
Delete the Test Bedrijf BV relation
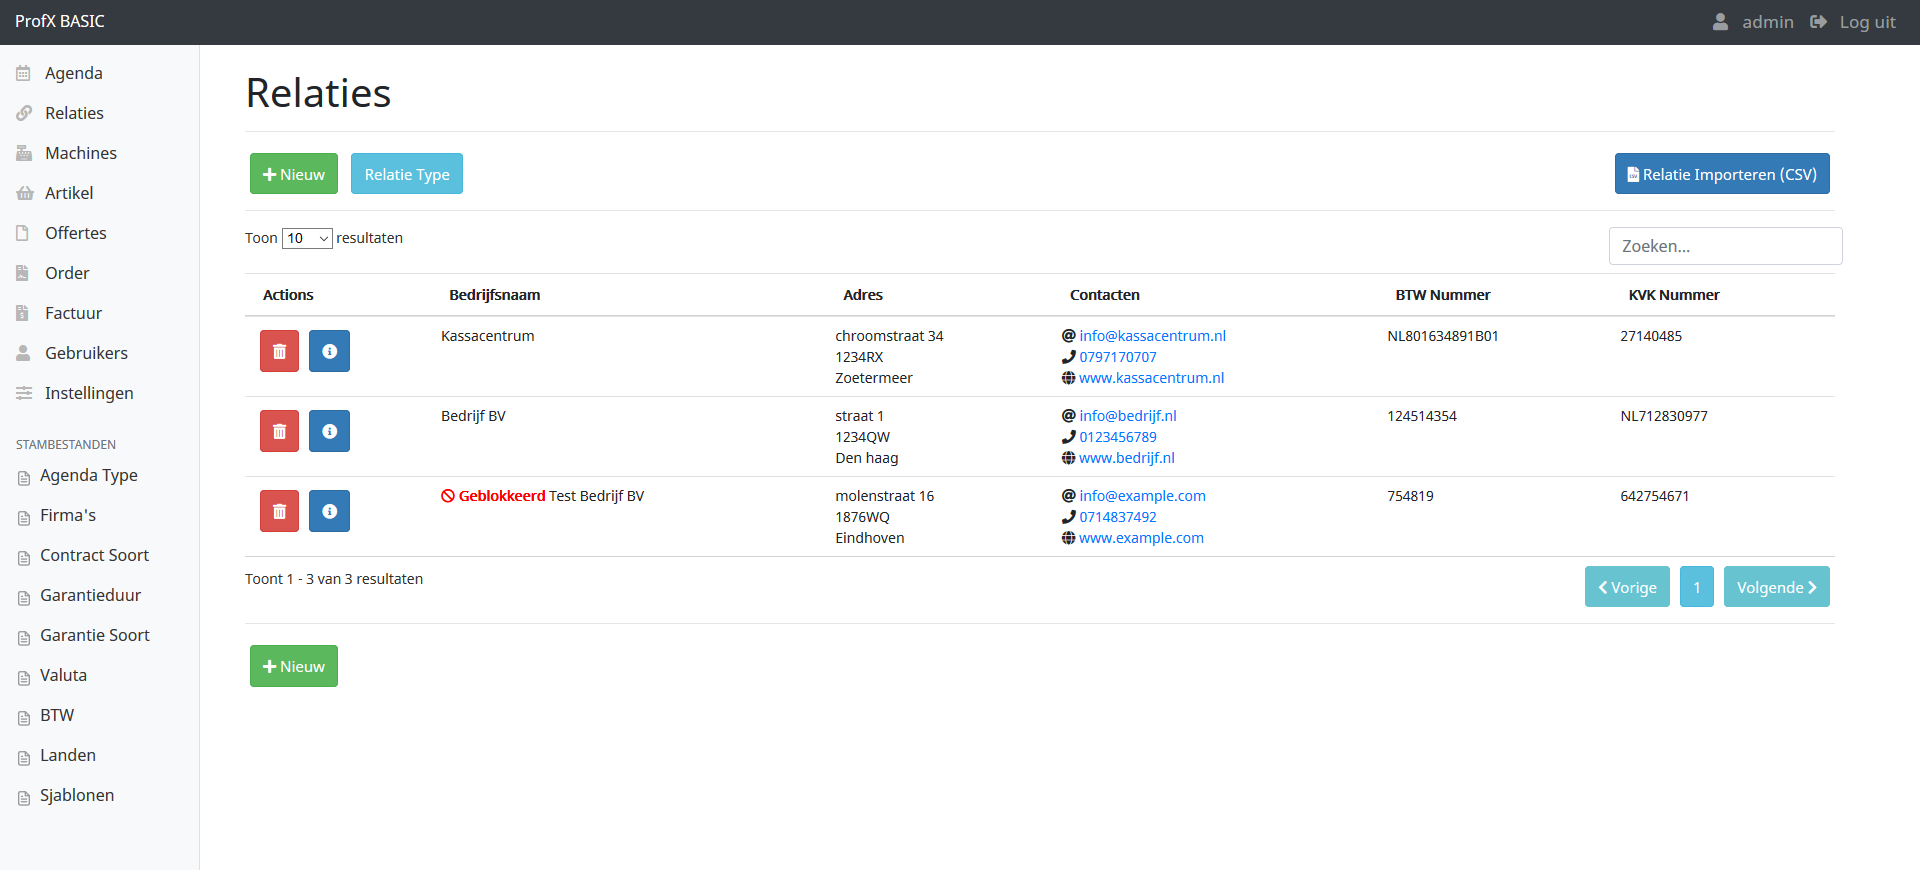pos(279,511)
